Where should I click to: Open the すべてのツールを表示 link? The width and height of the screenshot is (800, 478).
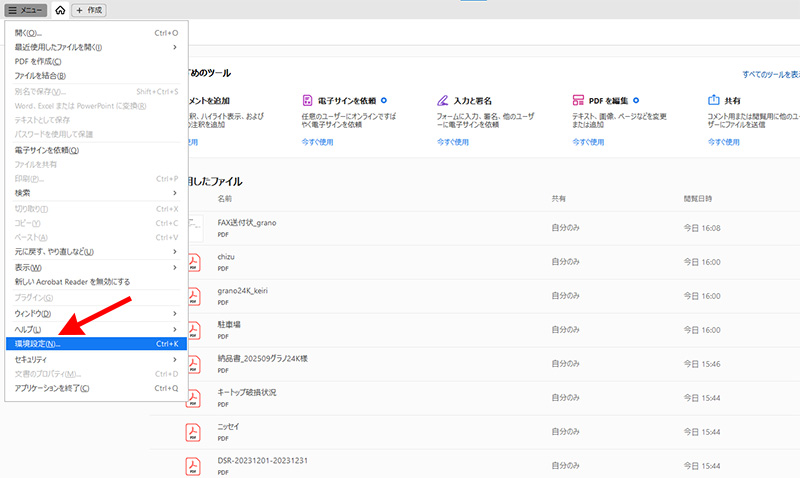(770, 74)
